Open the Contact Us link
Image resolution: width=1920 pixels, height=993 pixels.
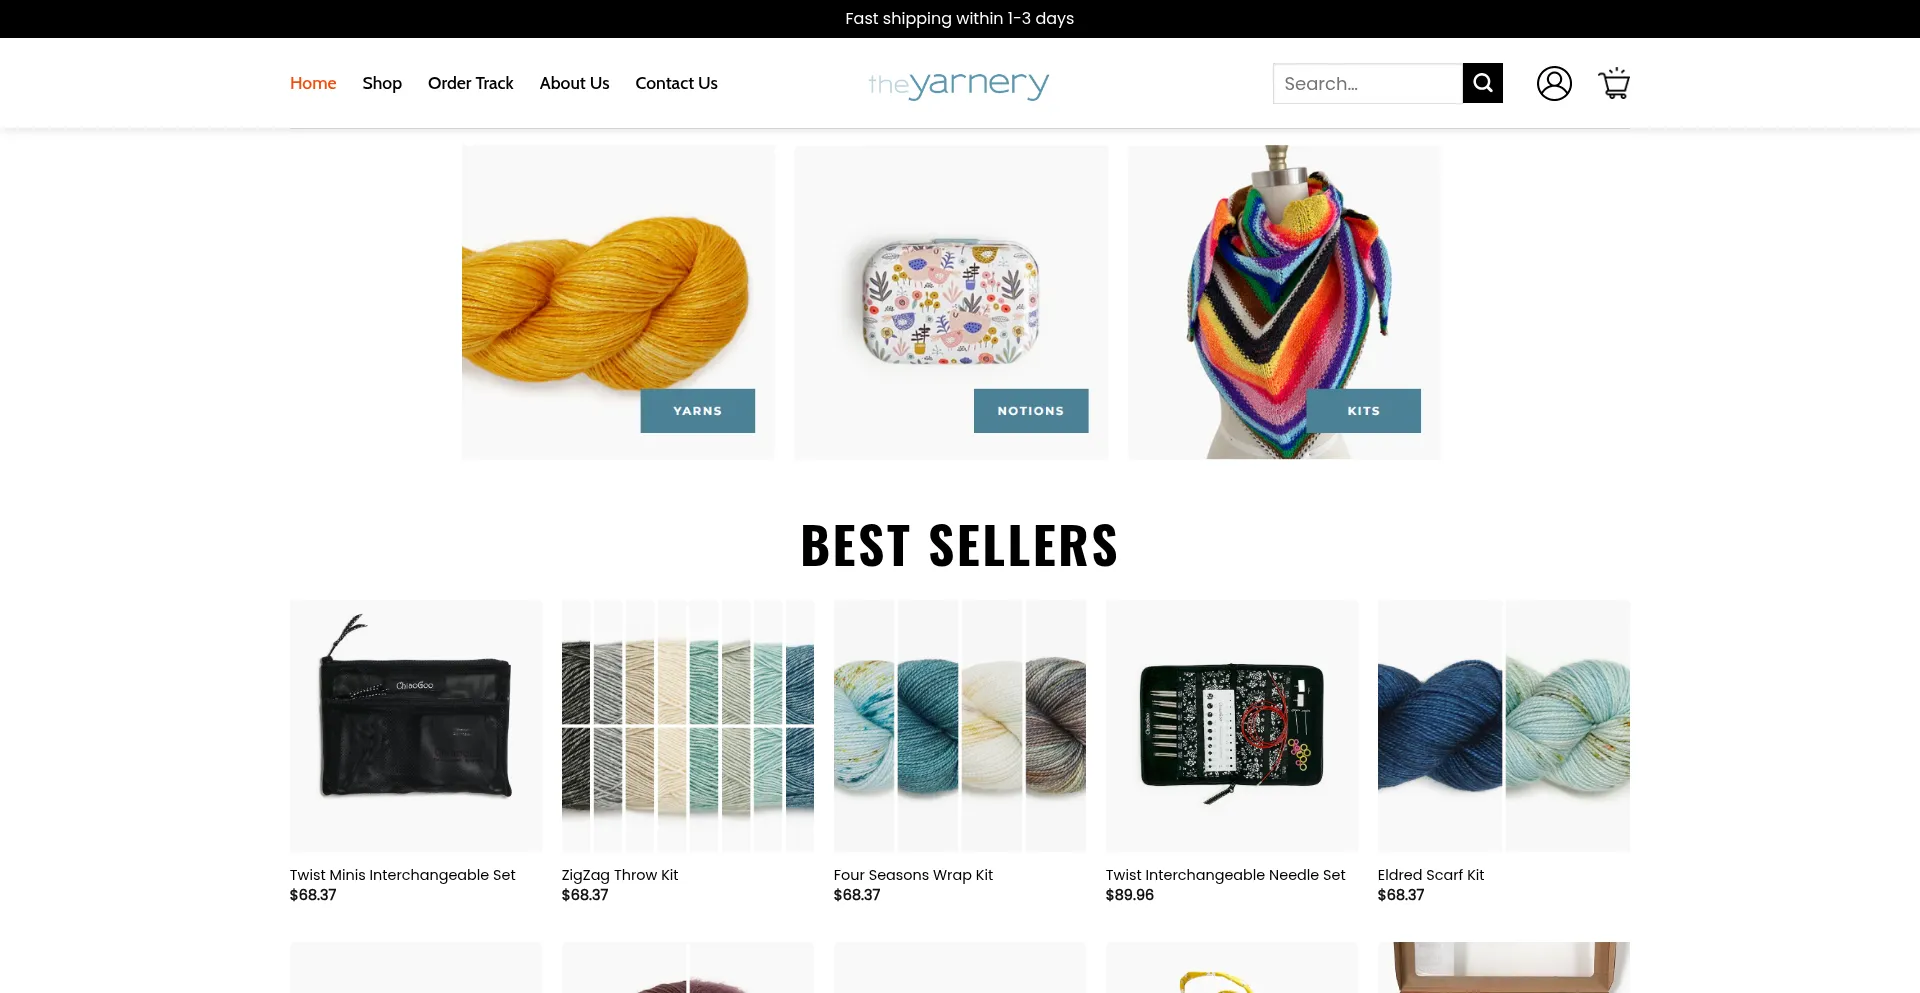[676, 83]
